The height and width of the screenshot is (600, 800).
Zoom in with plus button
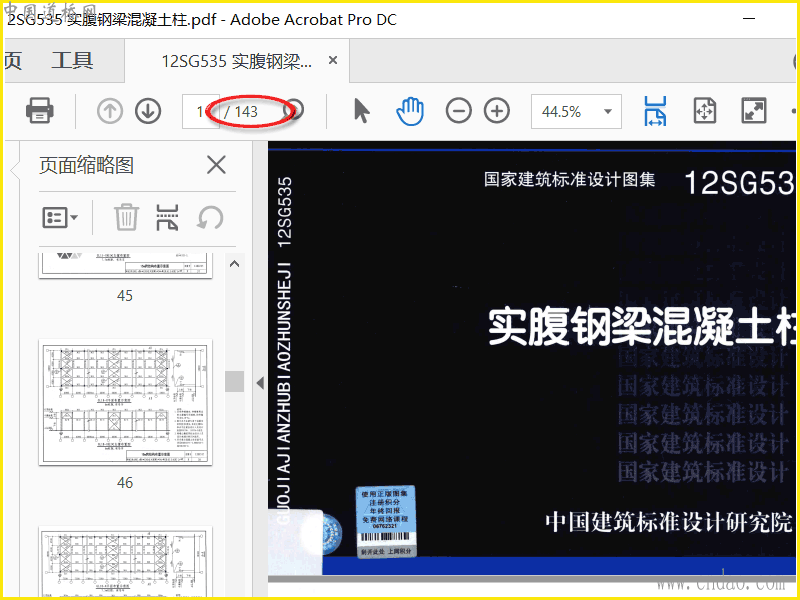(497, 111)
